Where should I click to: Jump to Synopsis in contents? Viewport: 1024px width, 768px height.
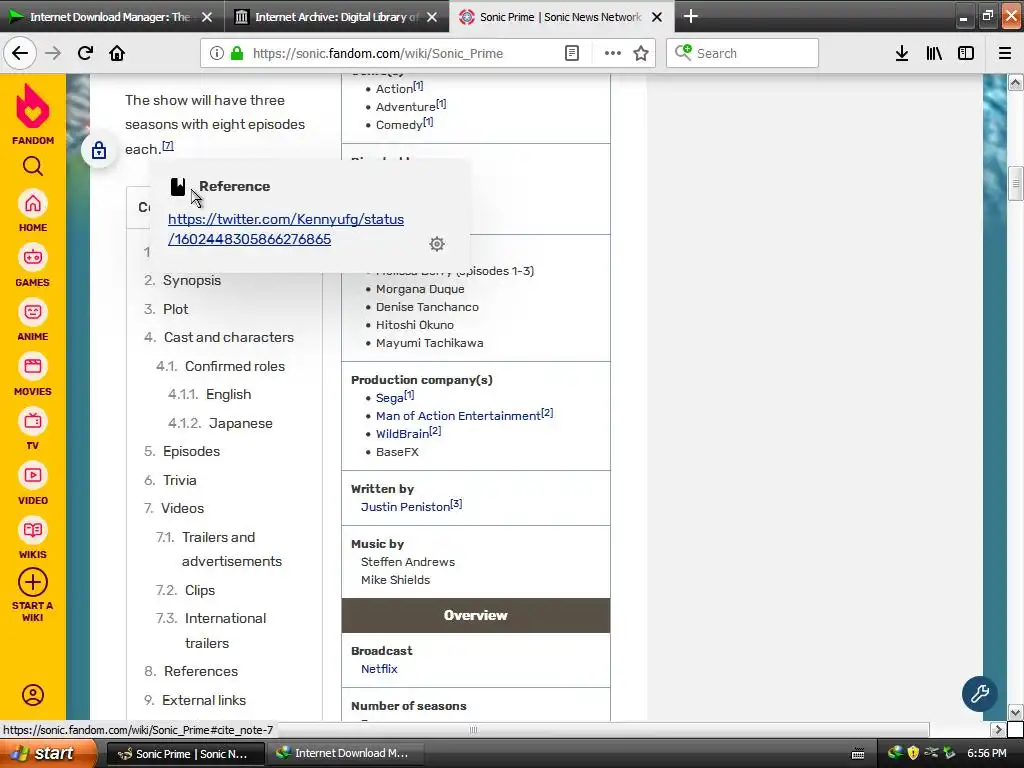pyautogui.click(x=191, y=280)
